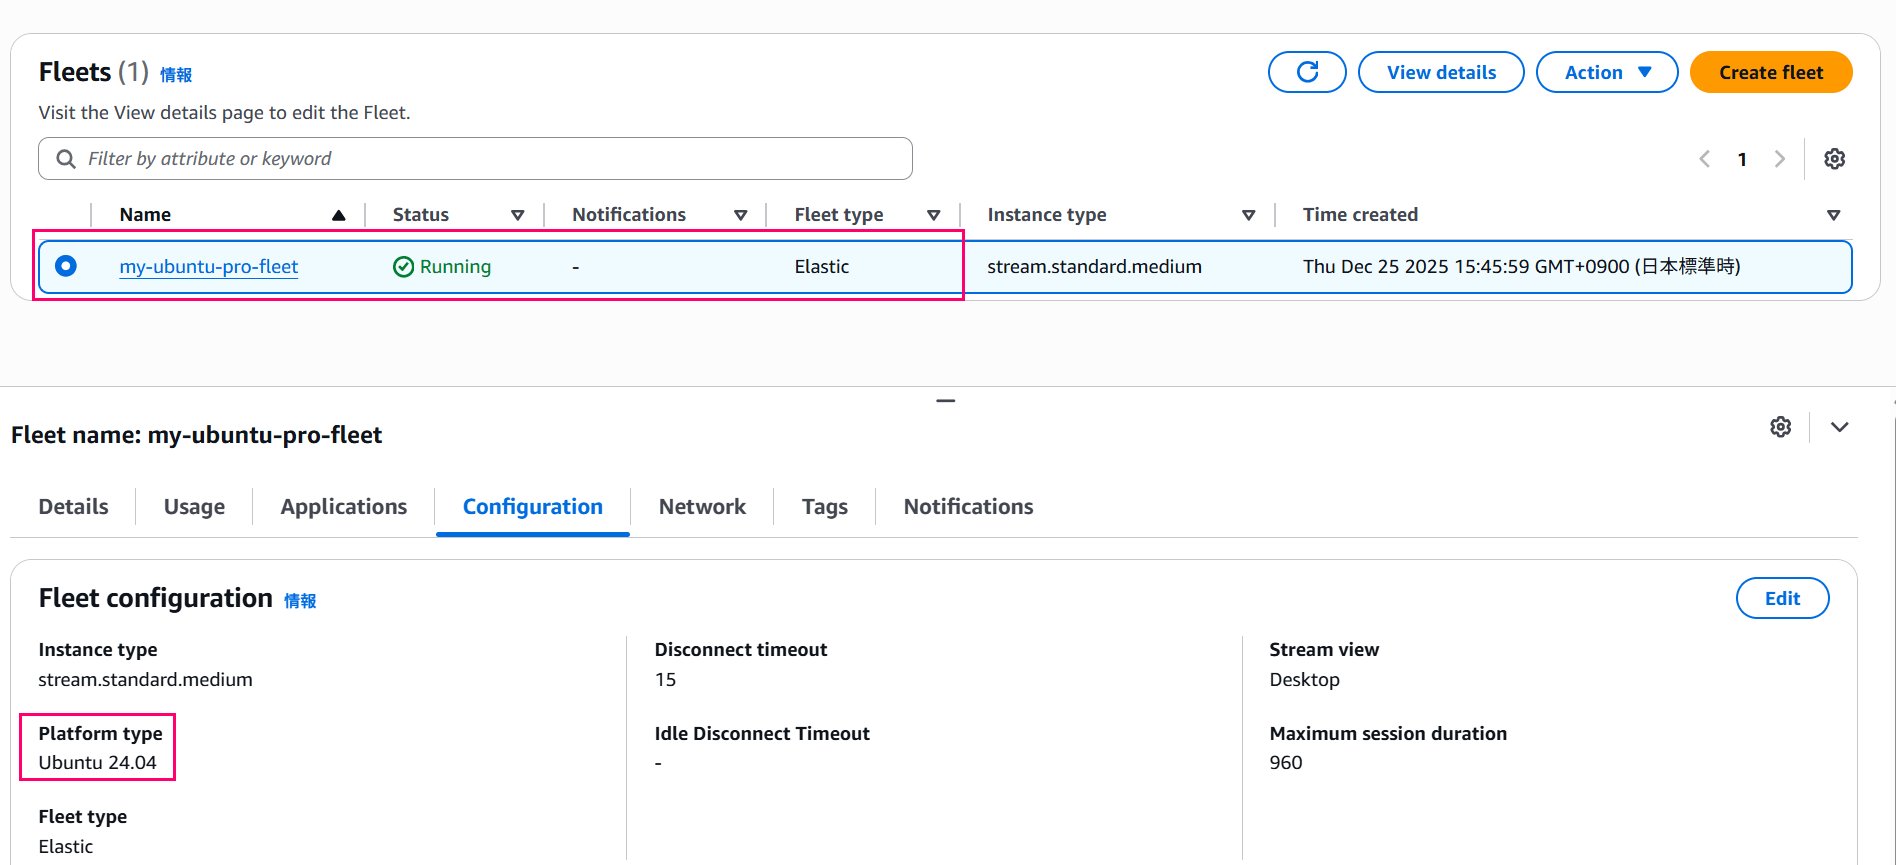Image resolution: width=1896 pixels, height=865 pixels.
Task: Click stream.standard.medium cell in the table
Action: coord(1094,266)
